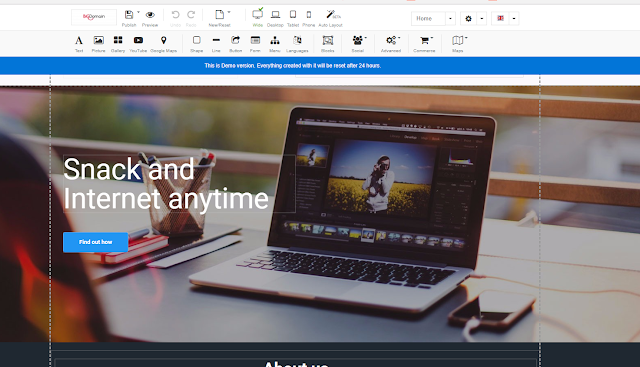The height and width of the screenshot is (367, 640).
Task: Click the demo version notice banner
Action: (320, 66)
